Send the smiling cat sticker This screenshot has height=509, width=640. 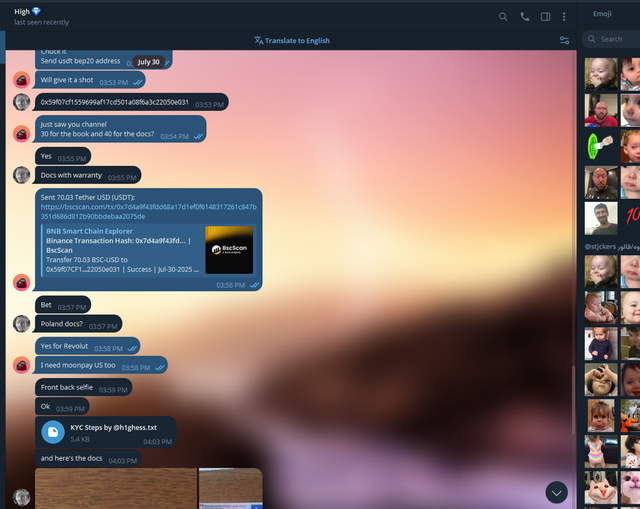pyautogui.click(x=601, y=487)
